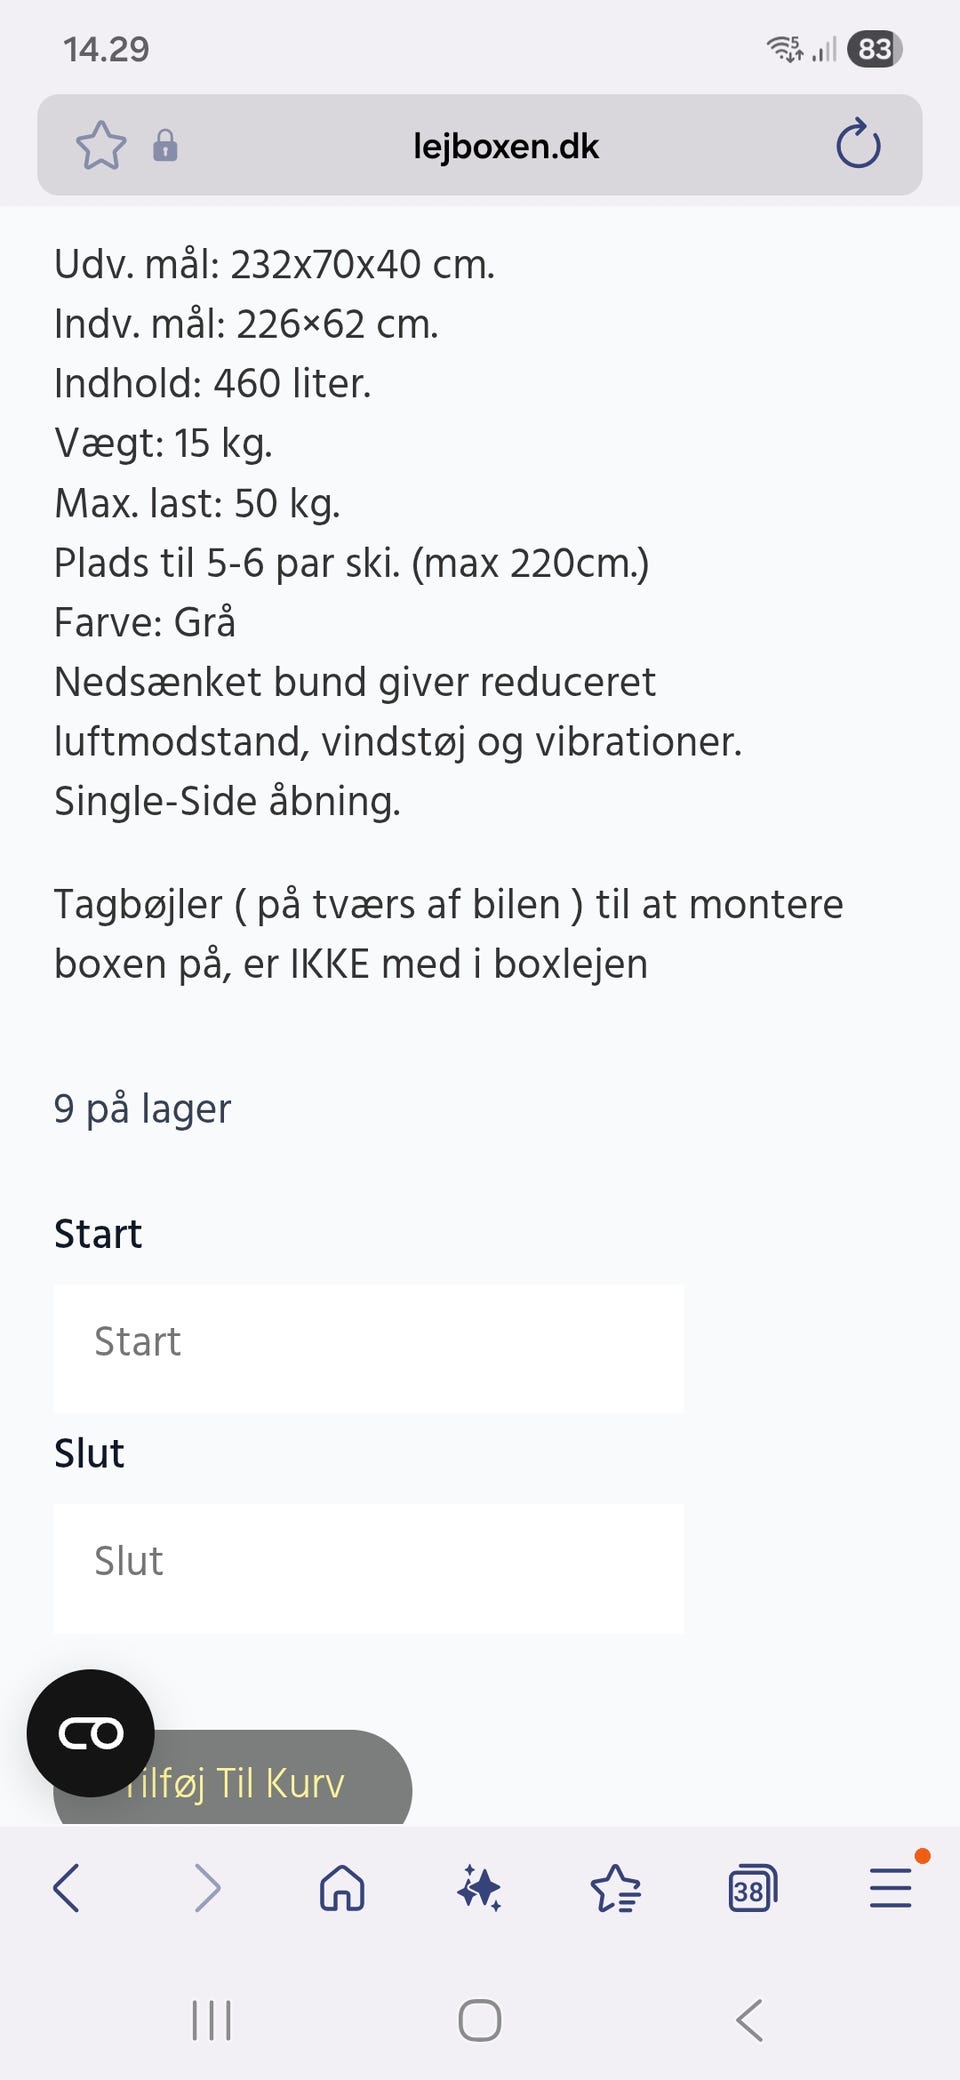Tap the lejboxen.dk address bar text
The height and width of the screenshot is (2080, 960).
[505, 147]
